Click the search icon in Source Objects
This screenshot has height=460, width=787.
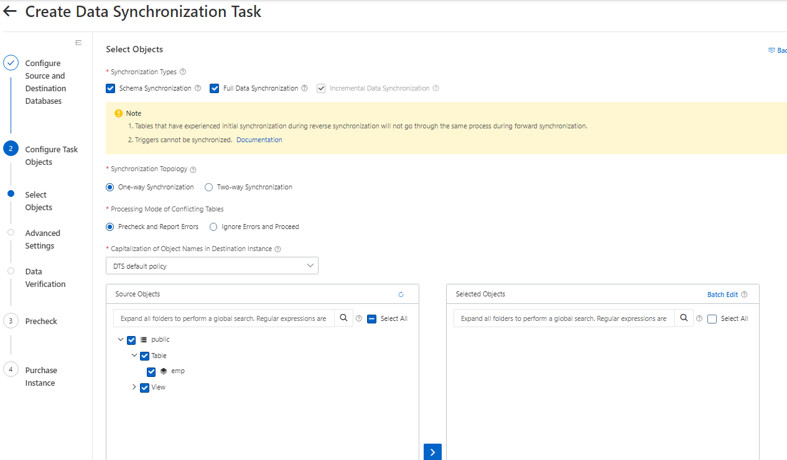tap(344, 318)
